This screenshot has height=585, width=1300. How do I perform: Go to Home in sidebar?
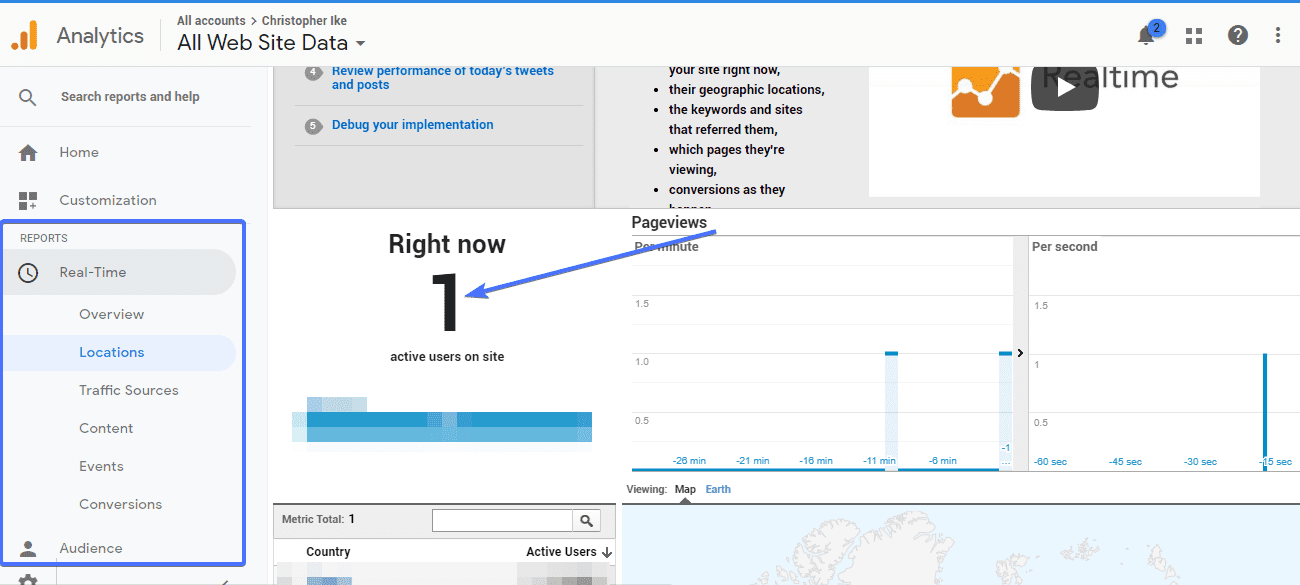[x=79, y=152]
